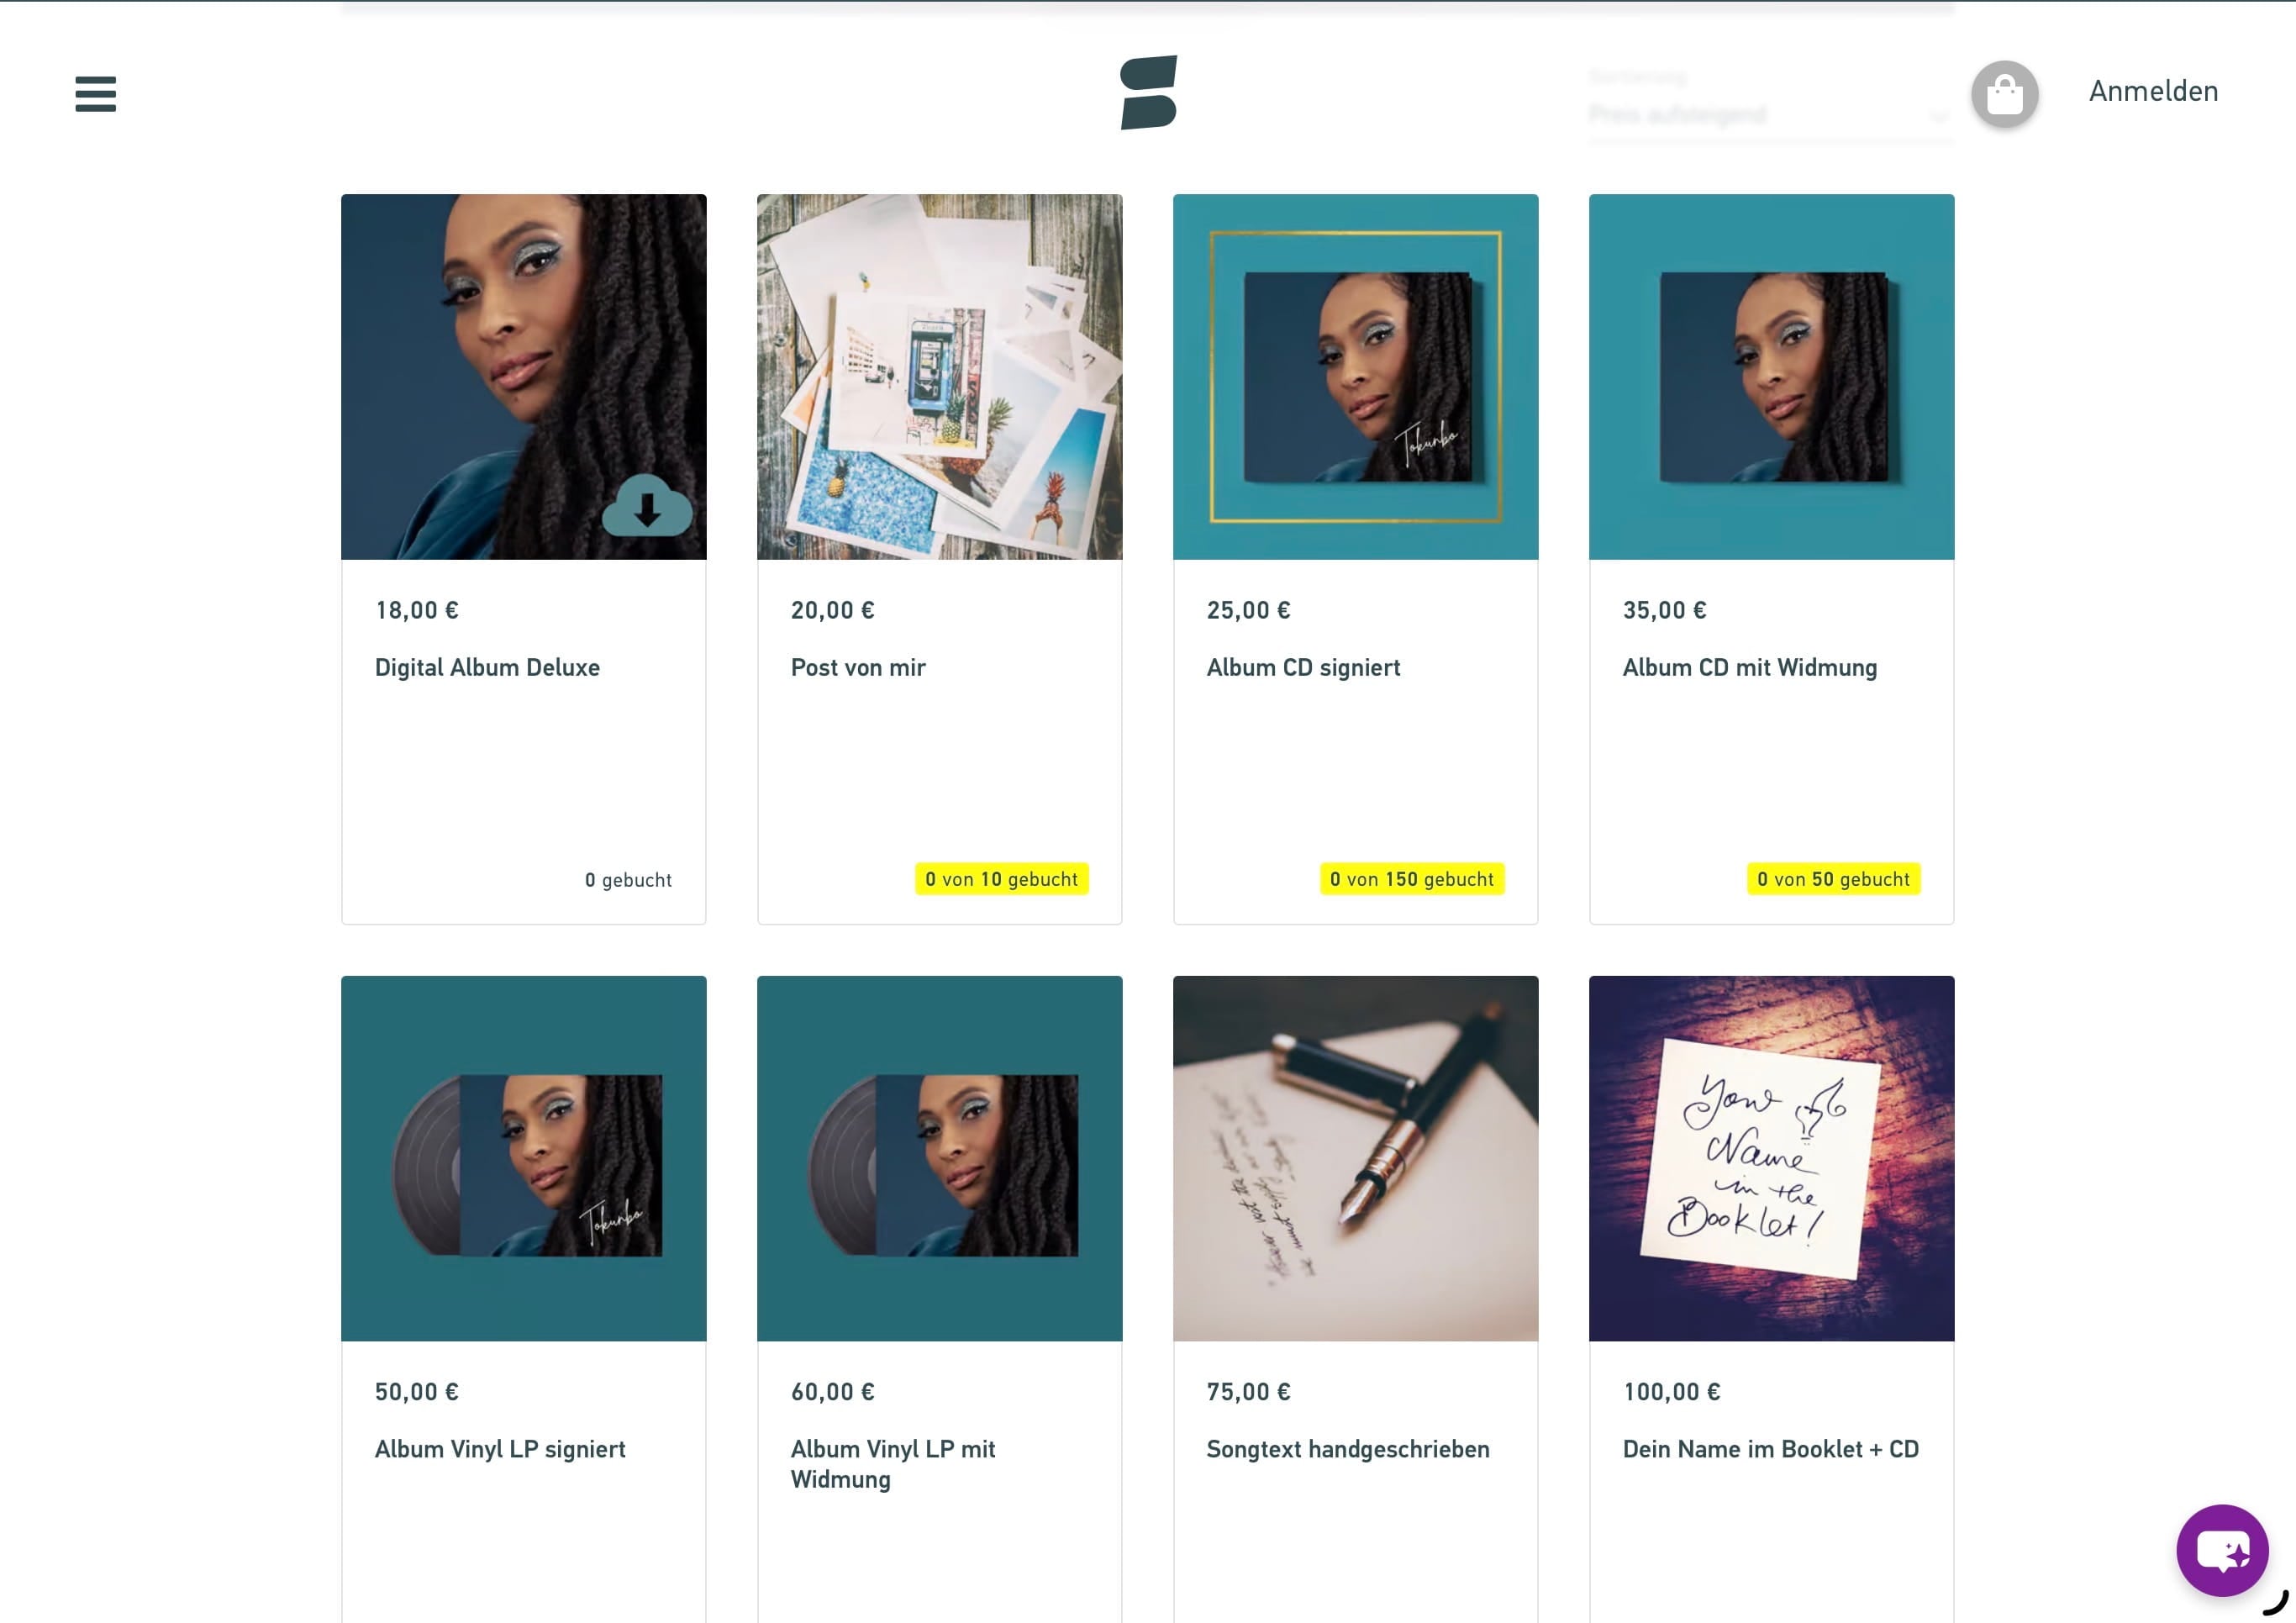Open the Songtext handgeschrieben pen image

pos(1355,1158)
